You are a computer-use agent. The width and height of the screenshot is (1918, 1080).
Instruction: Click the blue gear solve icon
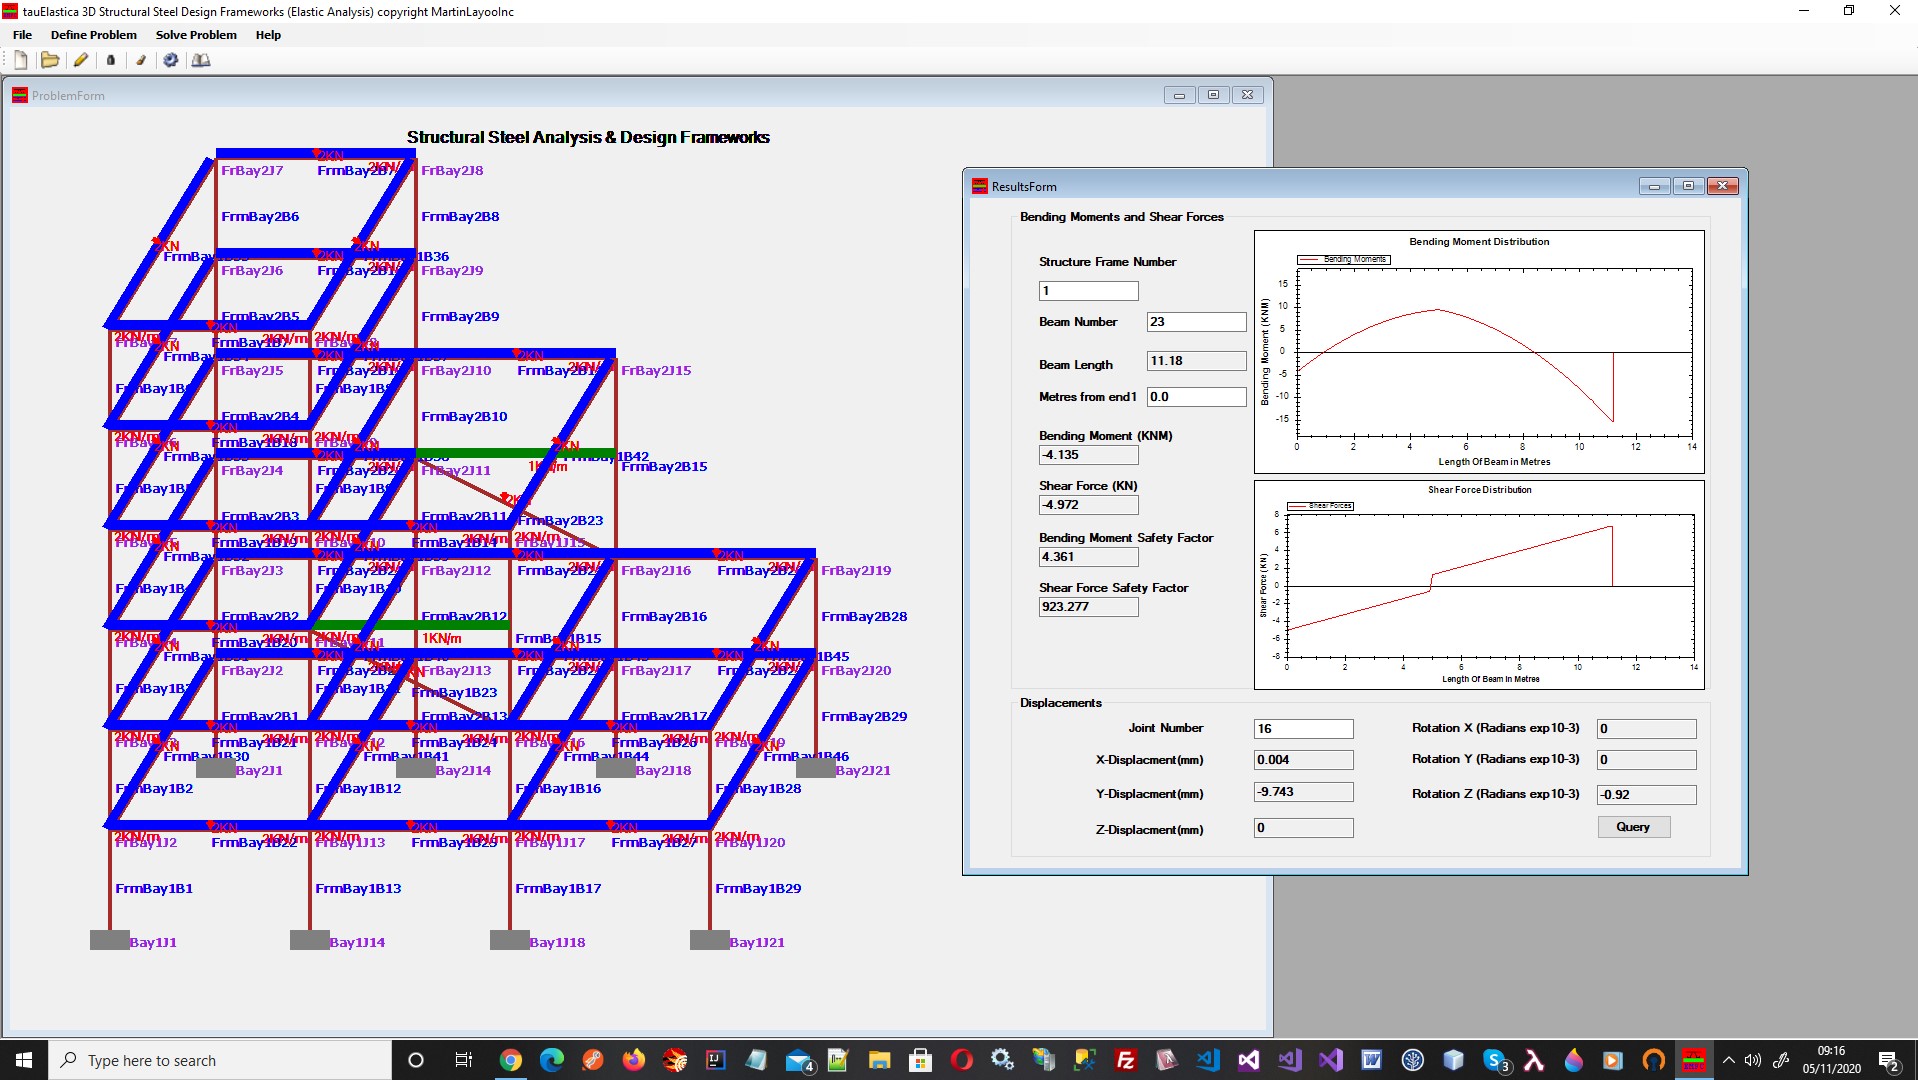click(x=171, y=60)
